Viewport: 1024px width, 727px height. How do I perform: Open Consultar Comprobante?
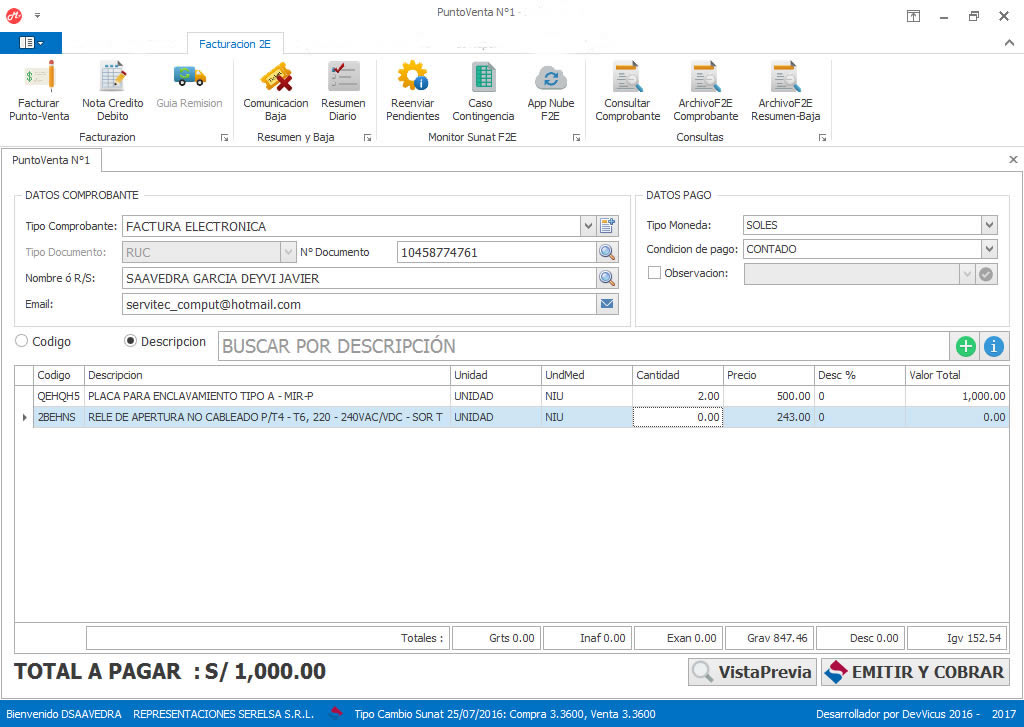pyautogui.click(x=628, y=91)
